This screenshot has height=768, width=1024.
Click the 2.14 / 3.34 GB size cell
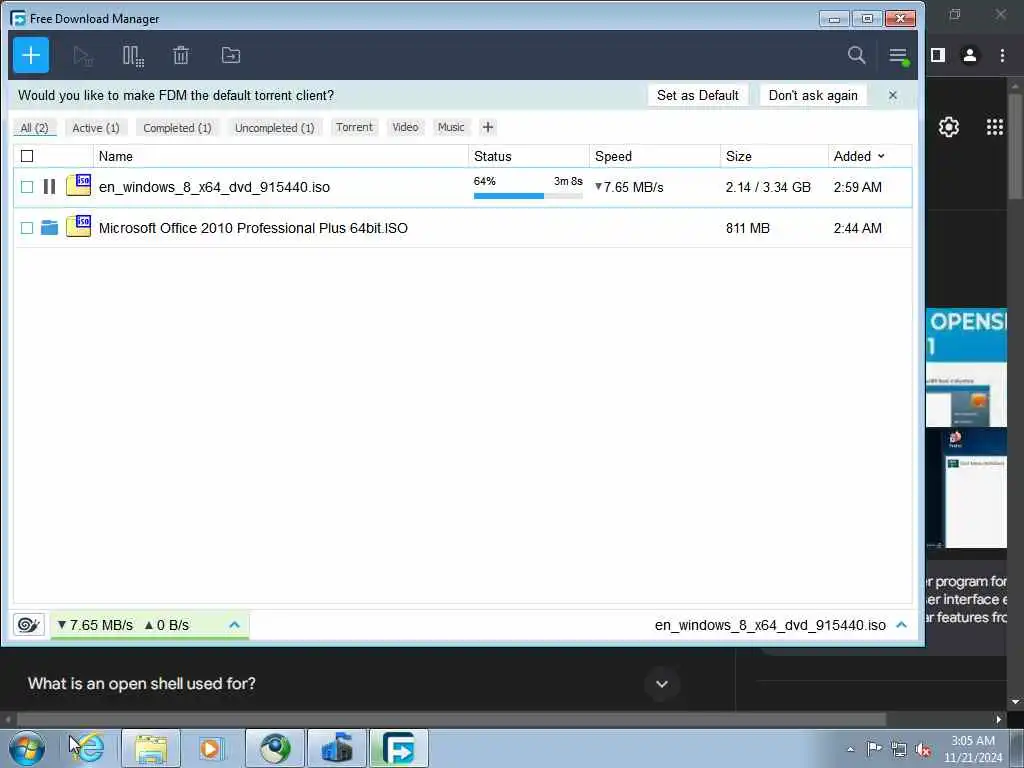768,187
